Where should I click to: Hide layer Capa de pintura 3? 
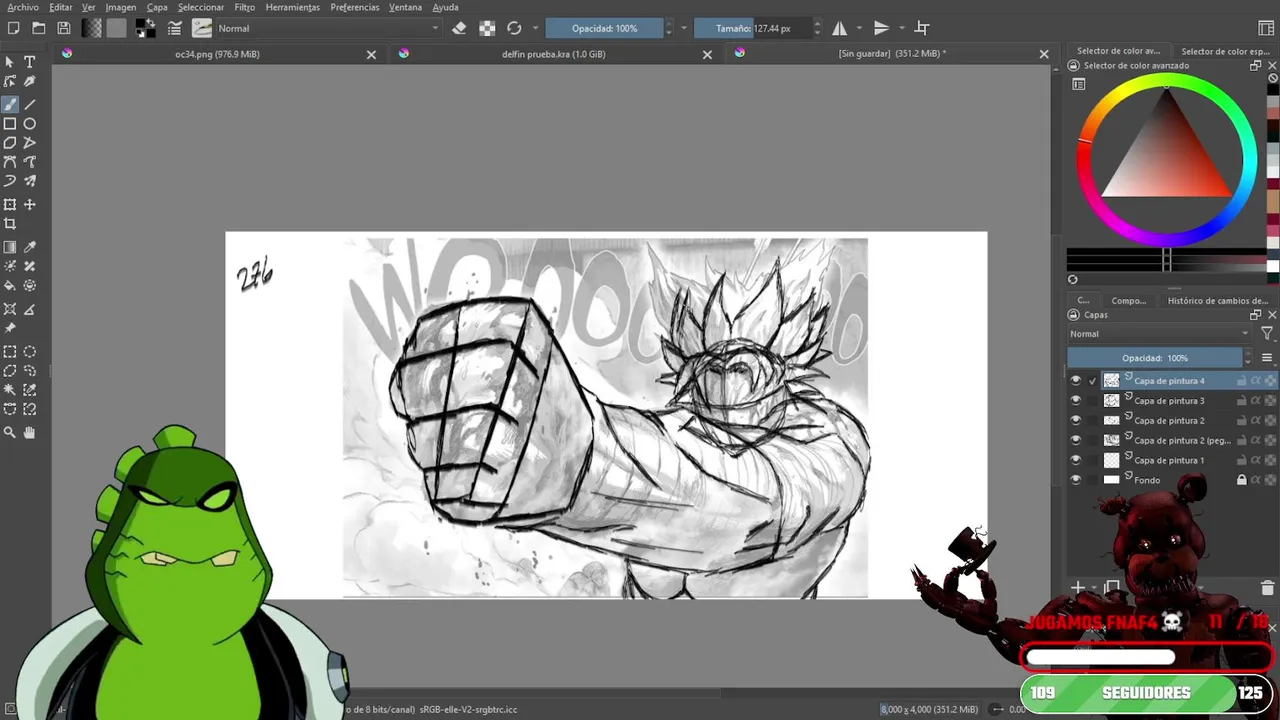[x=1076, y=400]
